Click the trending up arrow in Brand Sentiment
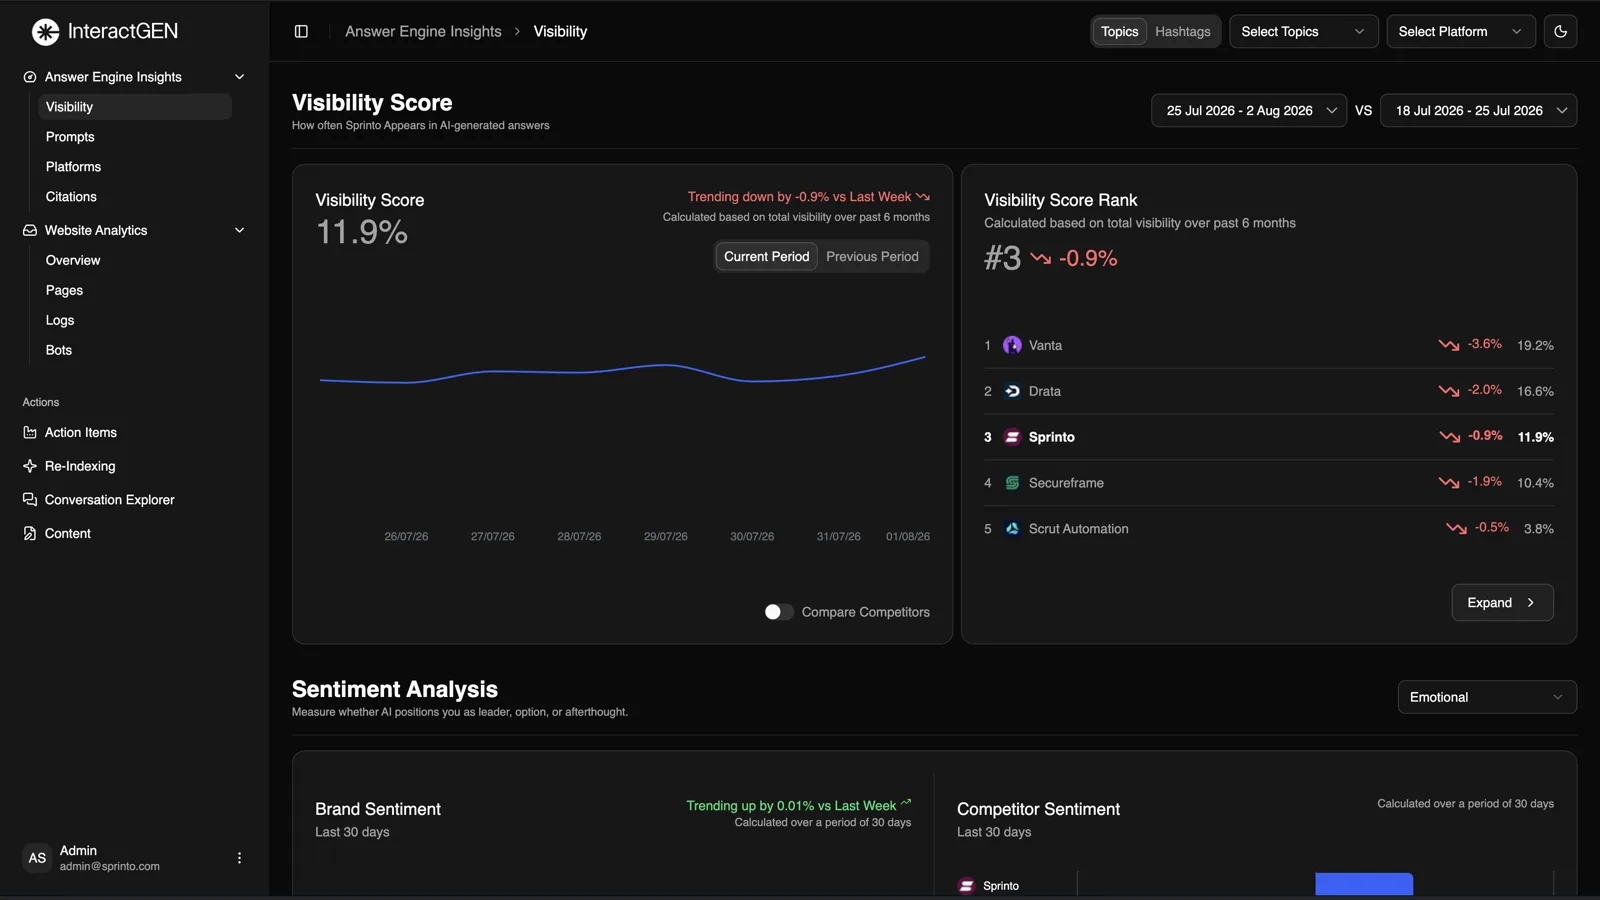Viewport: 1600px width, 900px height. [x=906, y=803]
